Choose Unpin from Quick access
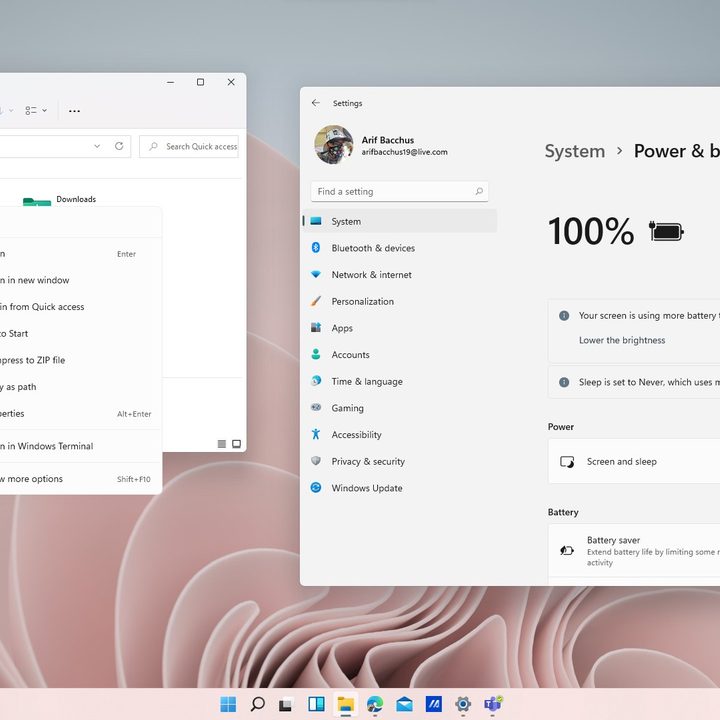Image resolution: width=720 pixels, height=720 pixels. click(80, 307)
